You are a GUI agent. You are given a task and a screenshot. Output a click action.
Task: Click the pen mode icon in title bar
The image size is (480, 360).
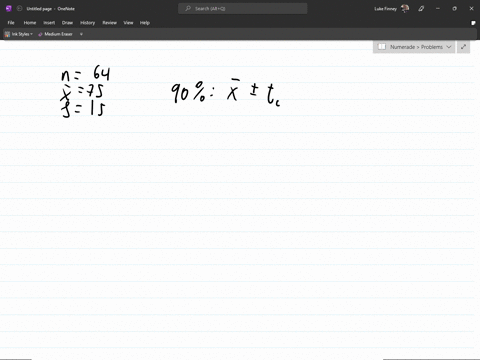(421, 9)
